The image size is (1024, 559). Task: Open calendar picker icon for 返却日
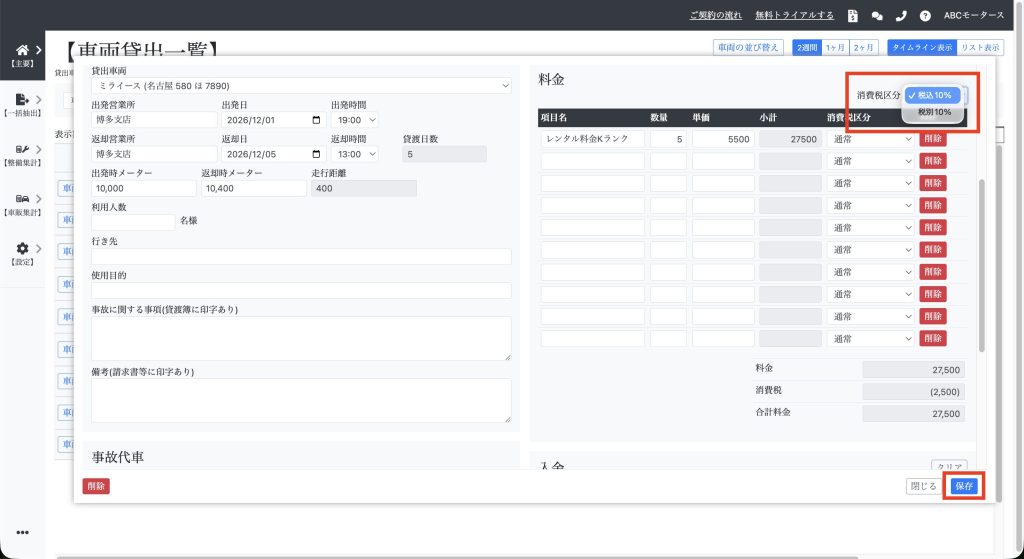[x=317, y=154]
